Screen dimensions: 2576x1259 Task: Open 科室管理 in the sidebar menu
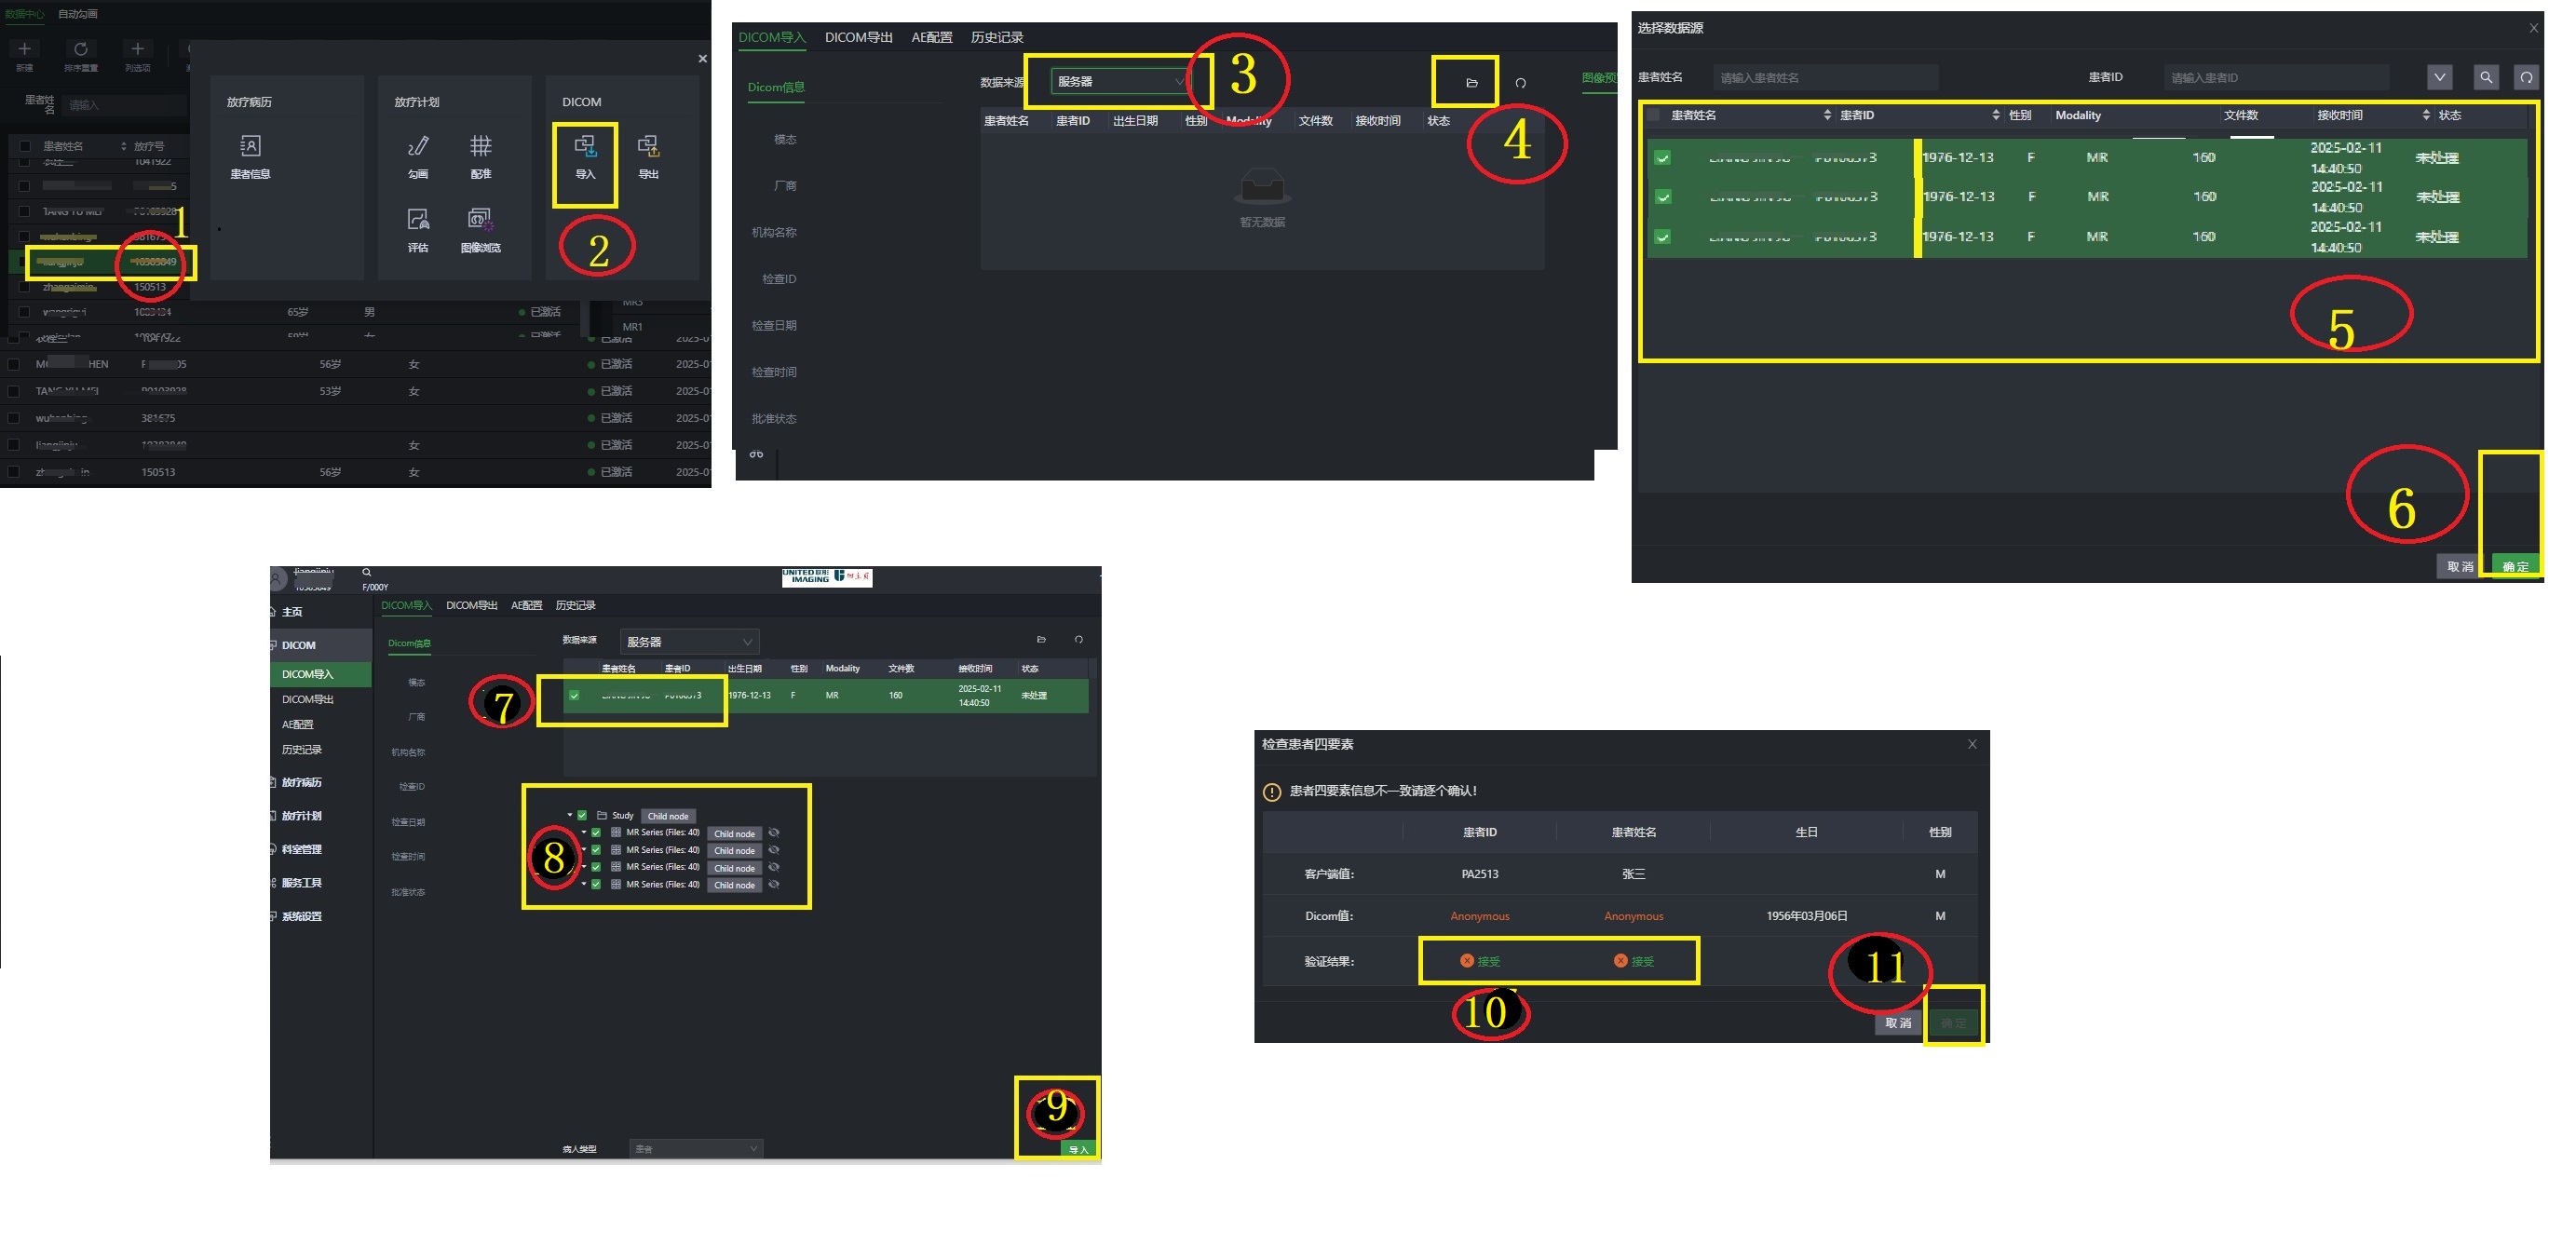301,849
